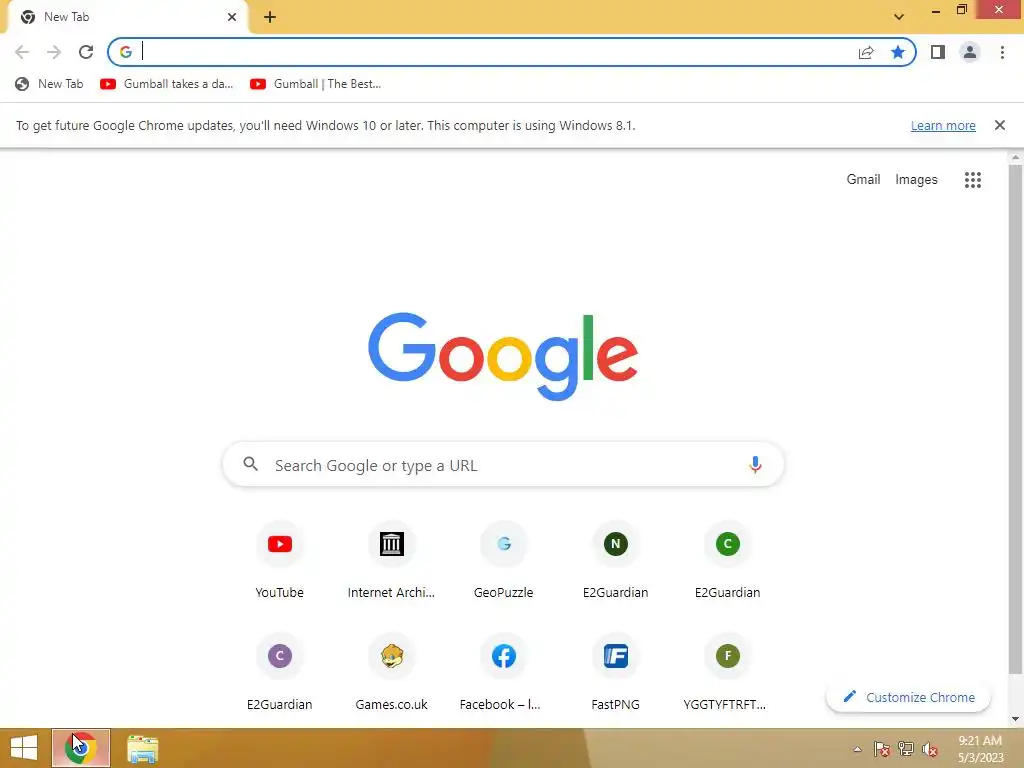Open the Games.co.uk shortcut tile

pos(391,673)
